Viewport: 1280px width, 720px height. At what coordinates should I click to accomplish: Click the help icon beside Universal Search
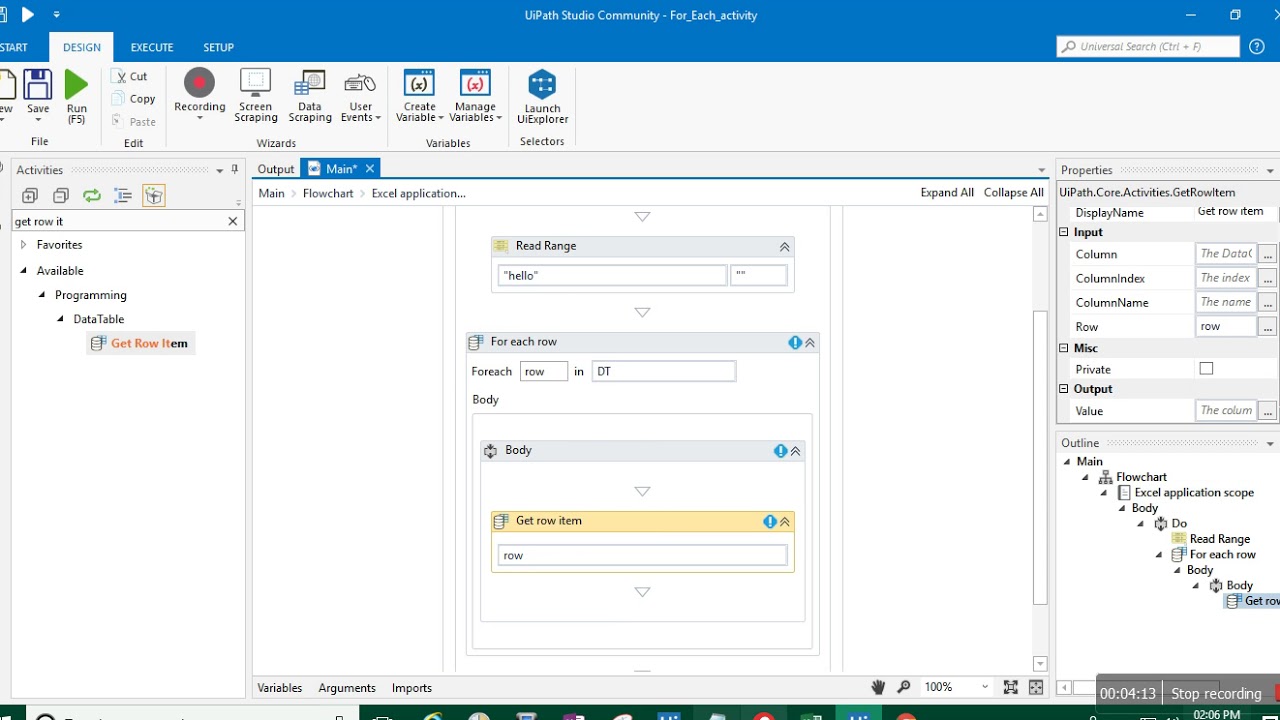click(x=1257, y=47)
